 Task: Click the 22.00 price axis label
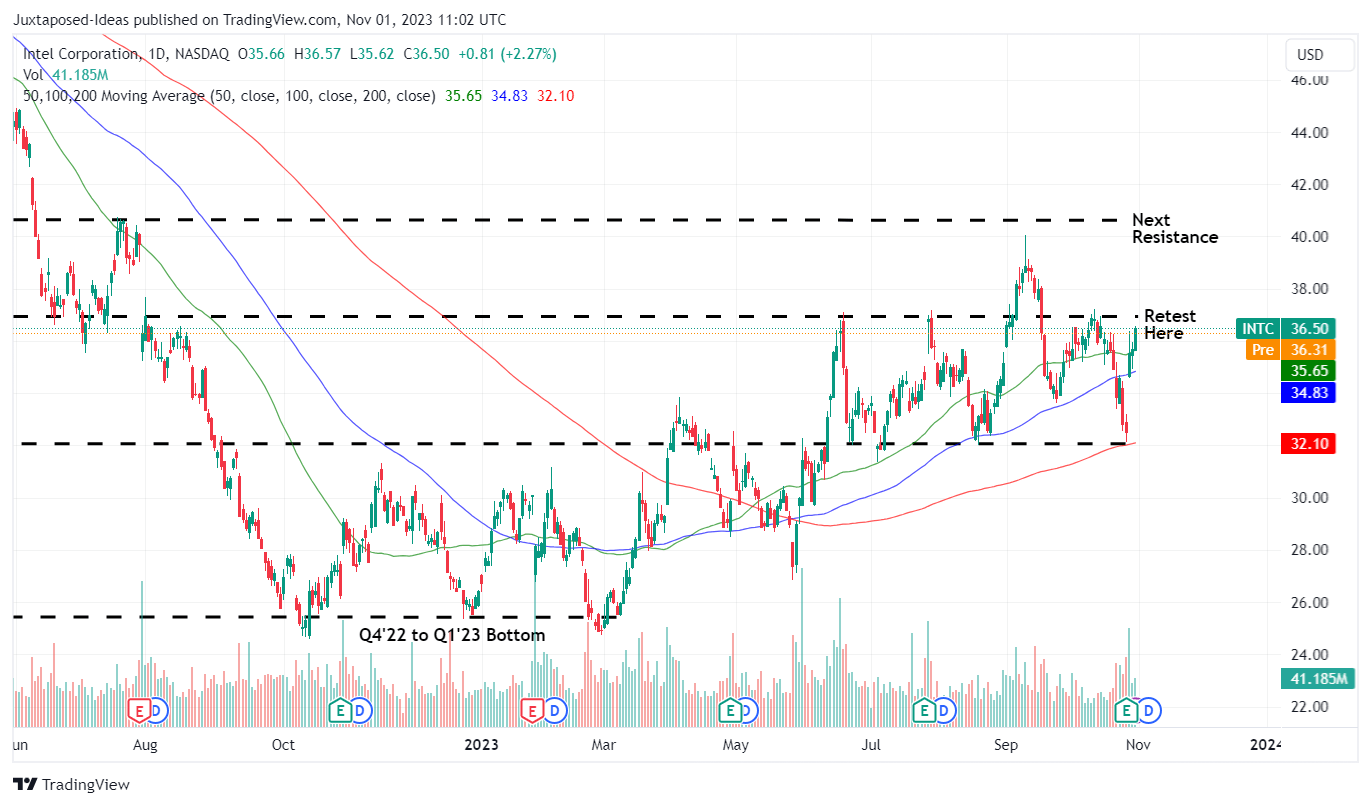(1308, 707)
